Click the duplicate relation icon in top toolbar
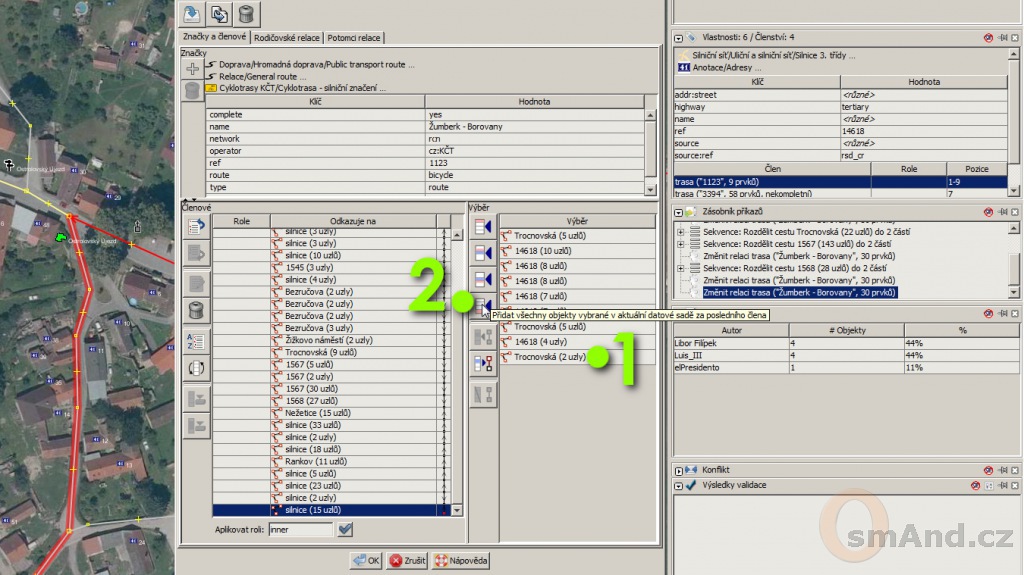Screen dimensions: 1024x575 (219, 14)
